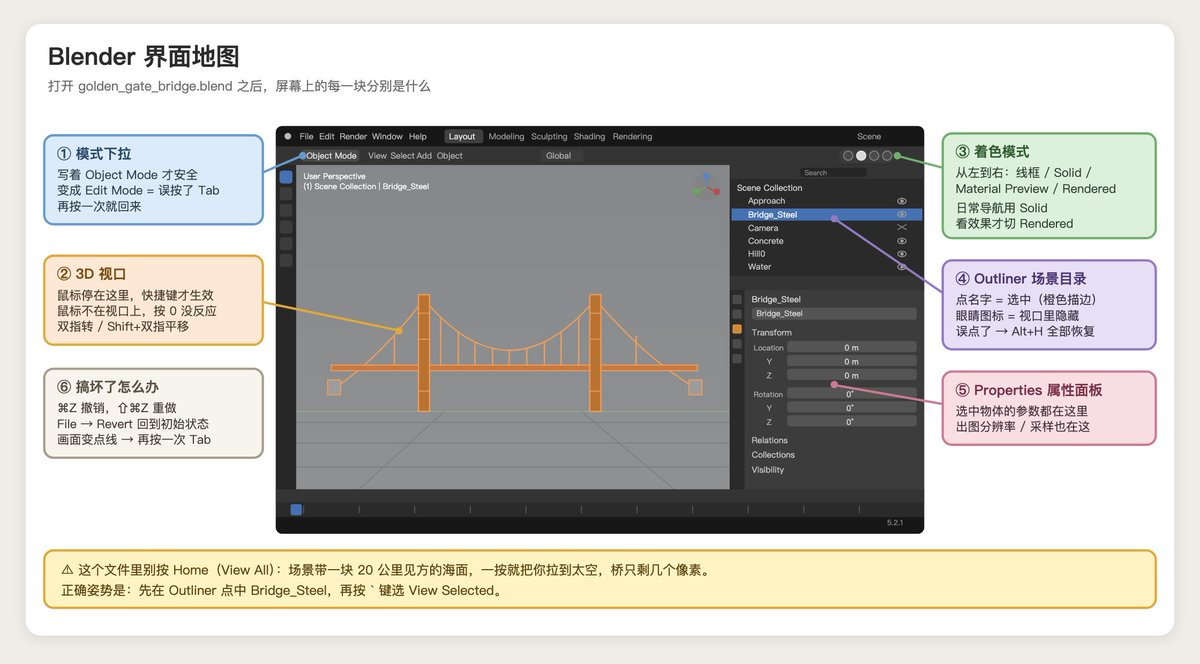Open the Window menu
This screenshot has height=664, width=1200.
387,137
